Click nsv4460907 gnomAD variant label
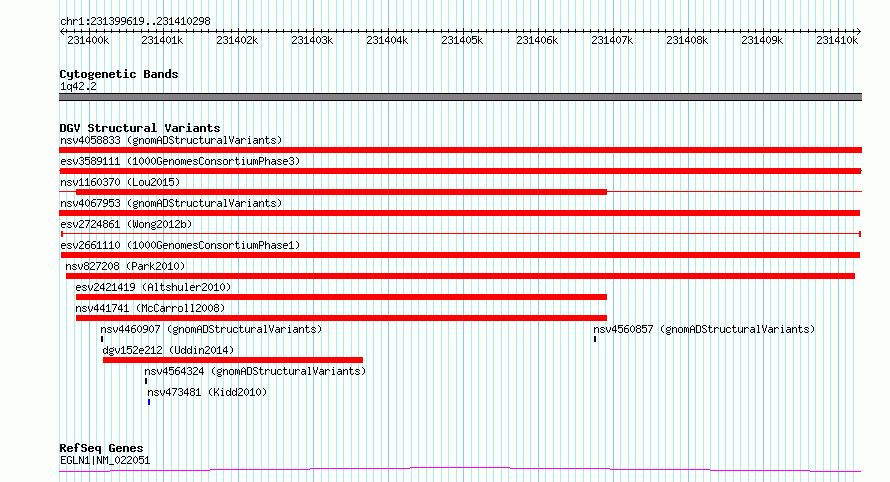Viewport: 890px width, 482px height. click(211, 329)
